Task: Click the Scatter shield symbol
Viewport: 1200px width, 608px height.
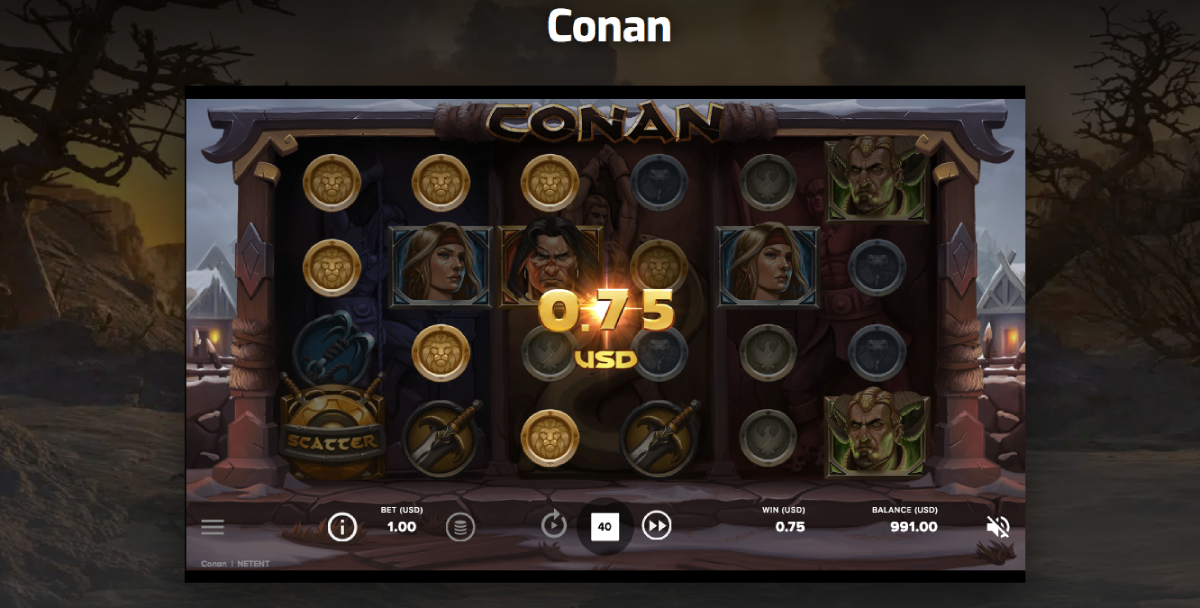Action: tap(332, 431)
